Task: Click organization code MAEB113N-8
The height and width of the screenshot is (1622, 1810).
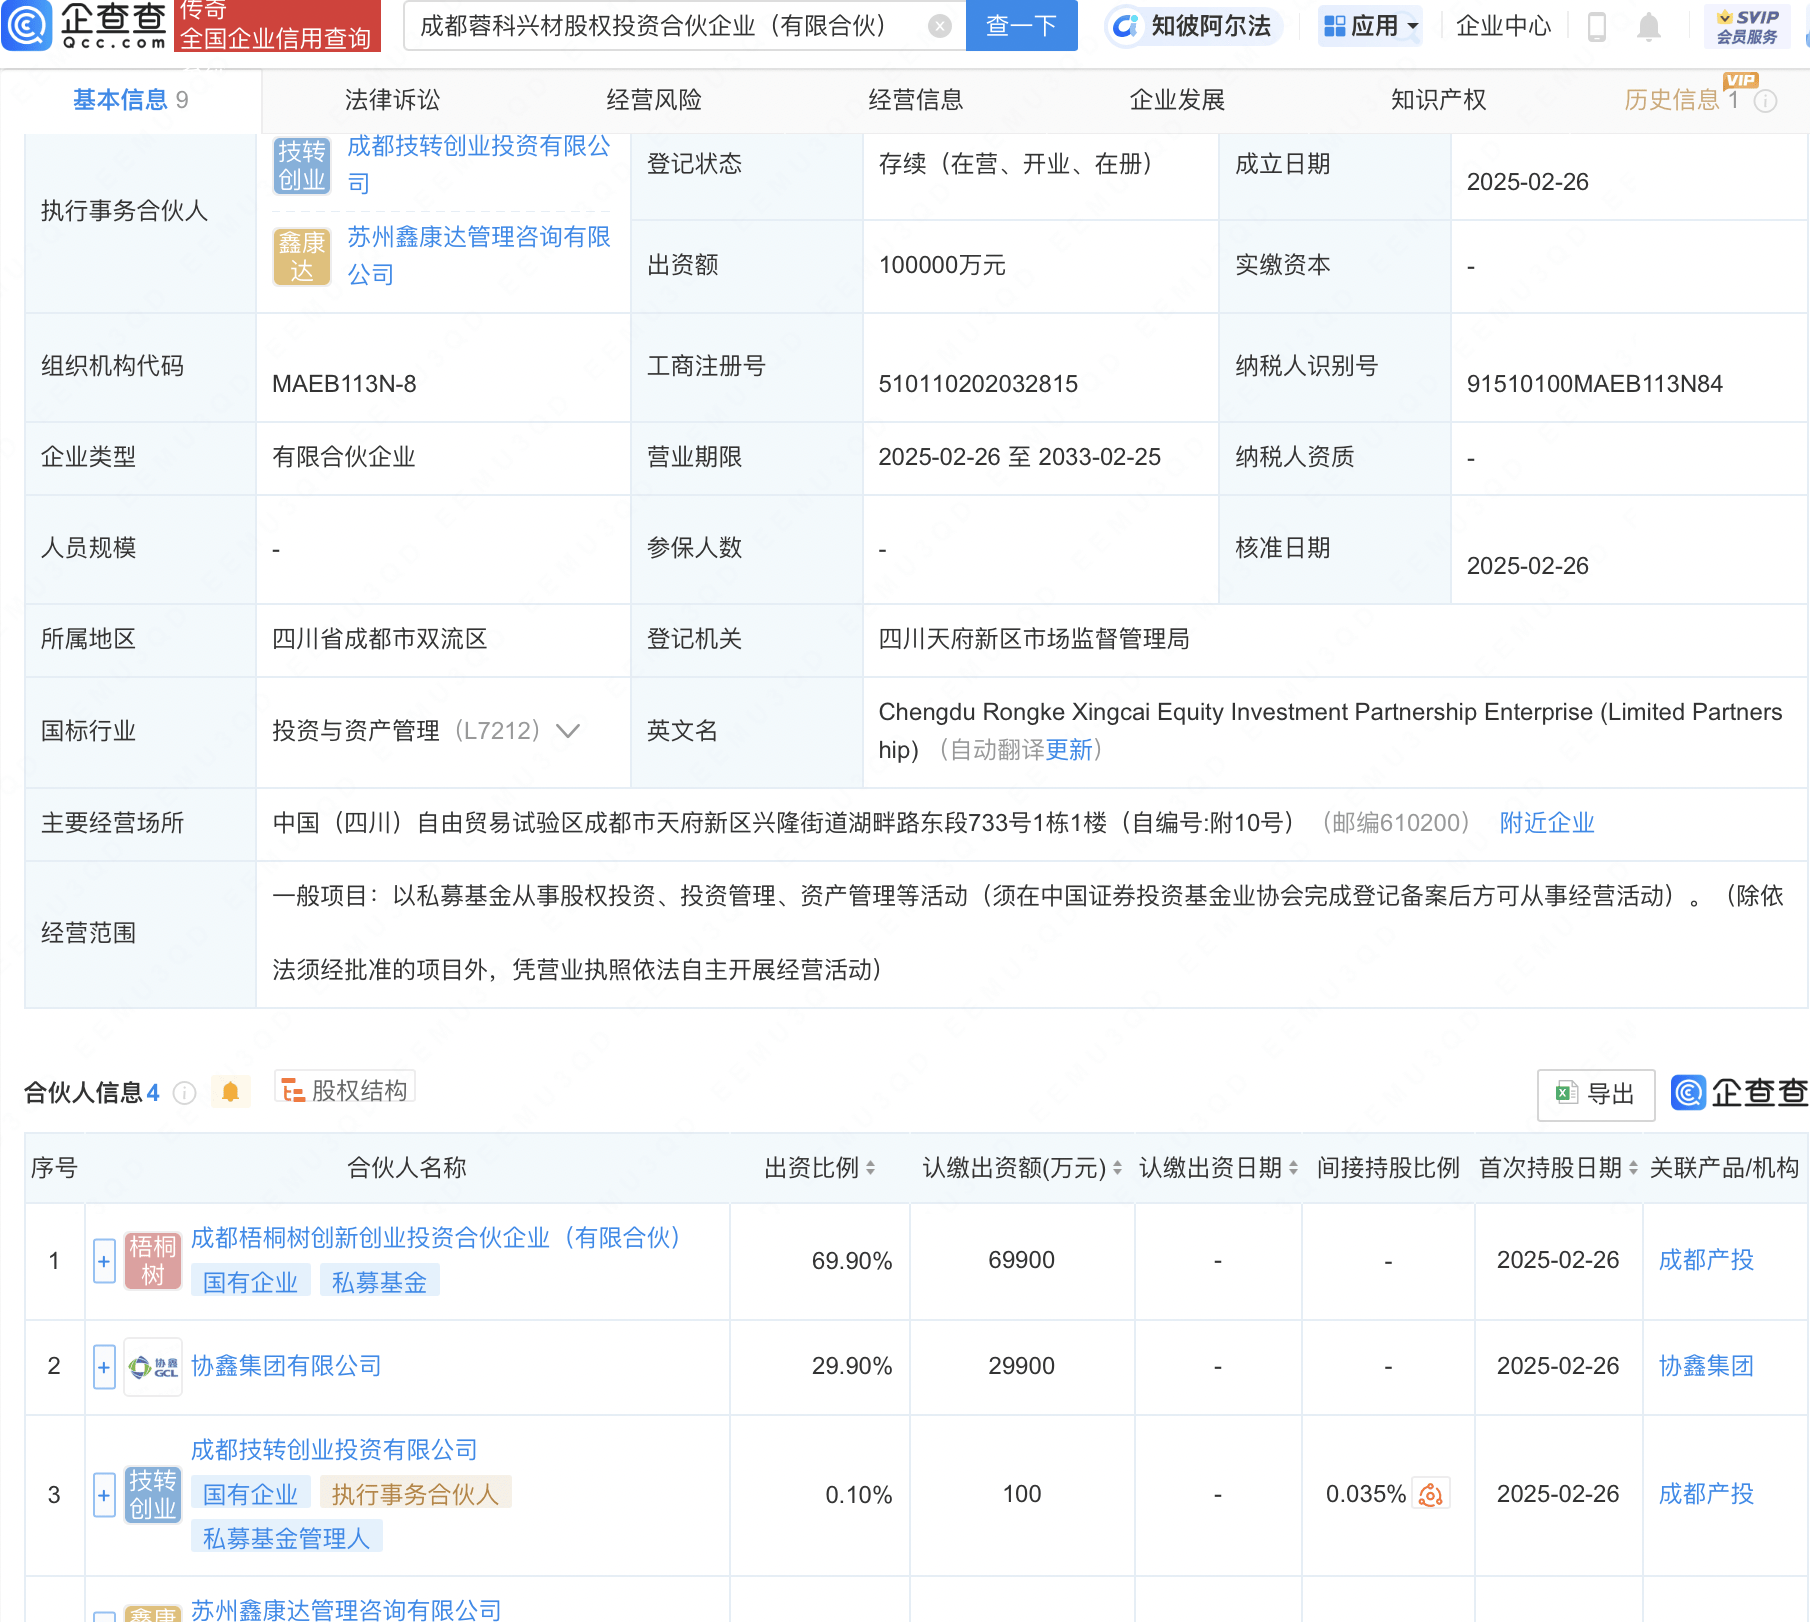Action: [344, 384]
